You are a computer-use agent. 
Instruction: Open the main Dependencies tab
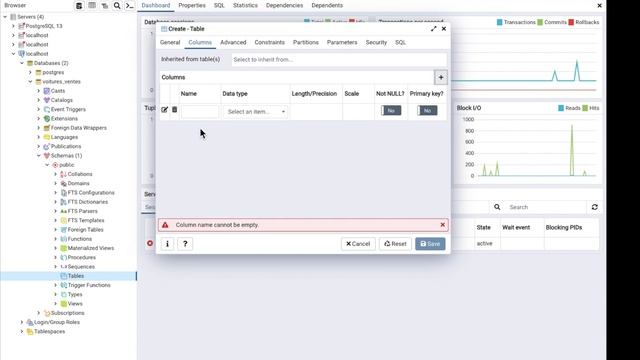(x=284, y=5)
